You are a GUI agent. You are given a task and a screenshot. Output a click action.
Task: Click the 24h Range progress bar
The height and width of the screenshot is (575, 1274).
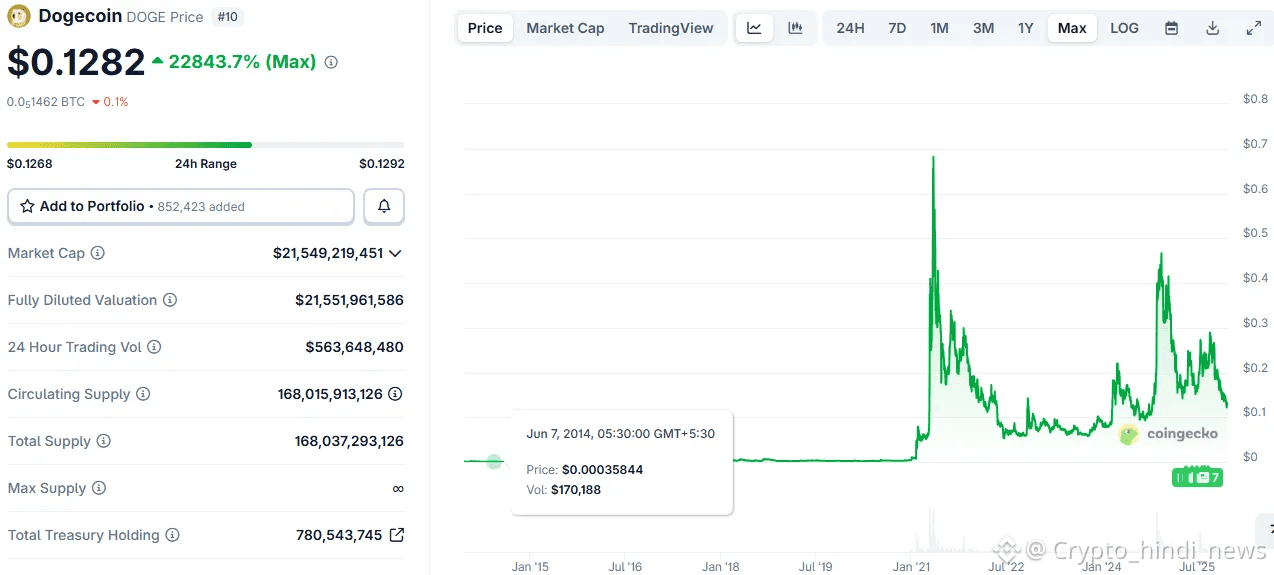[x=206, y=145]
